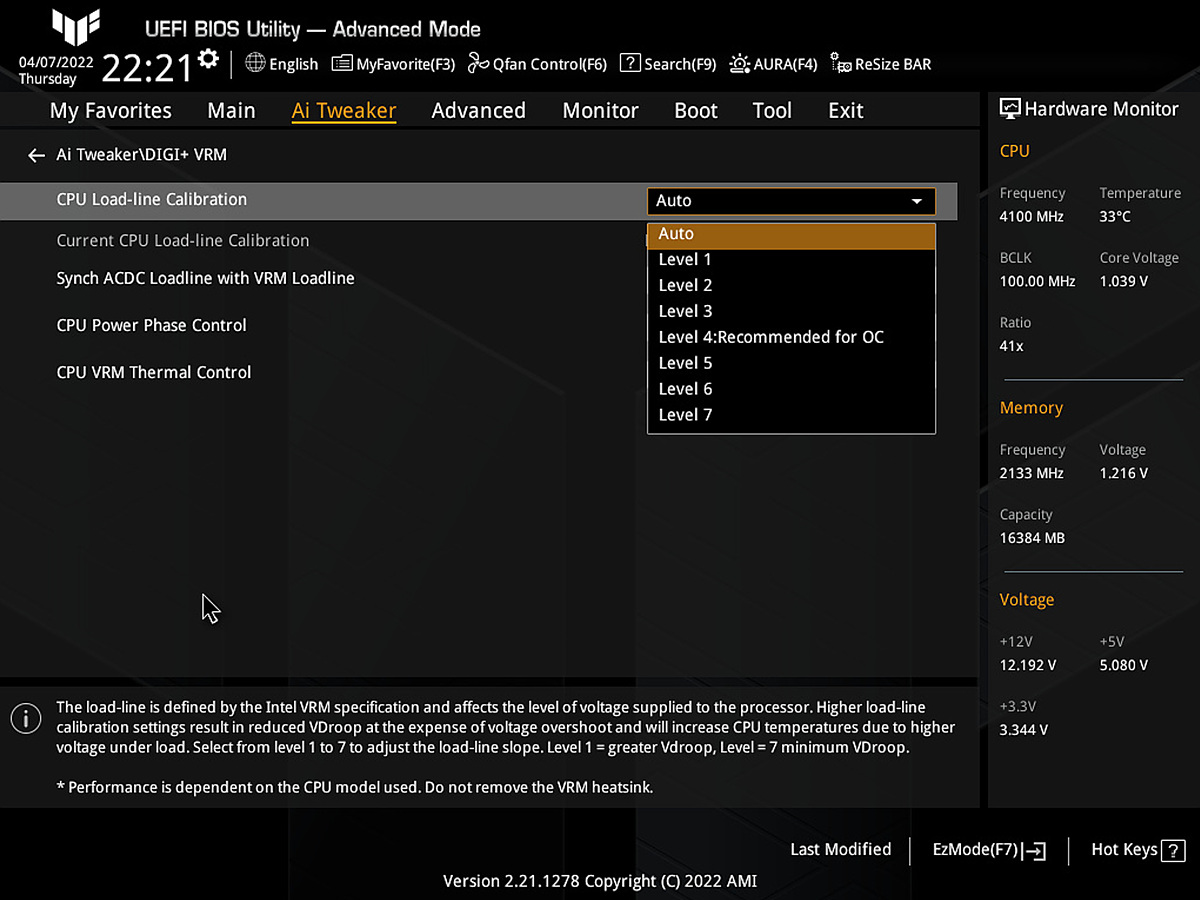Click the Current CPU Load-line Calibration row
1200x900 pixels.
tap(183, 241)
